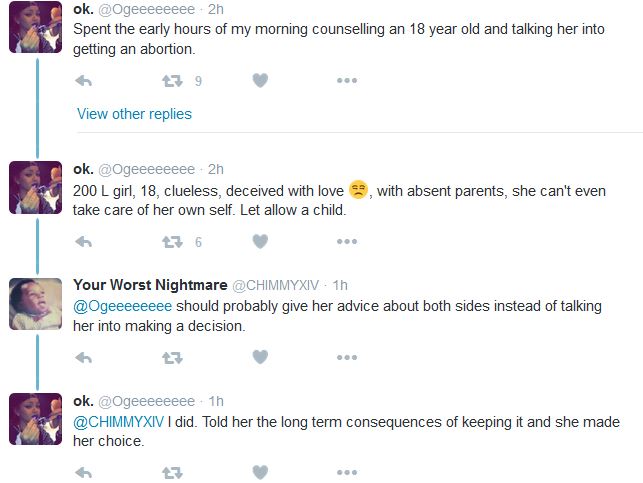Click Your Worst Nightmare's avatar thumbnail
This screenshot has width=643, height=483.
[35, 304]
